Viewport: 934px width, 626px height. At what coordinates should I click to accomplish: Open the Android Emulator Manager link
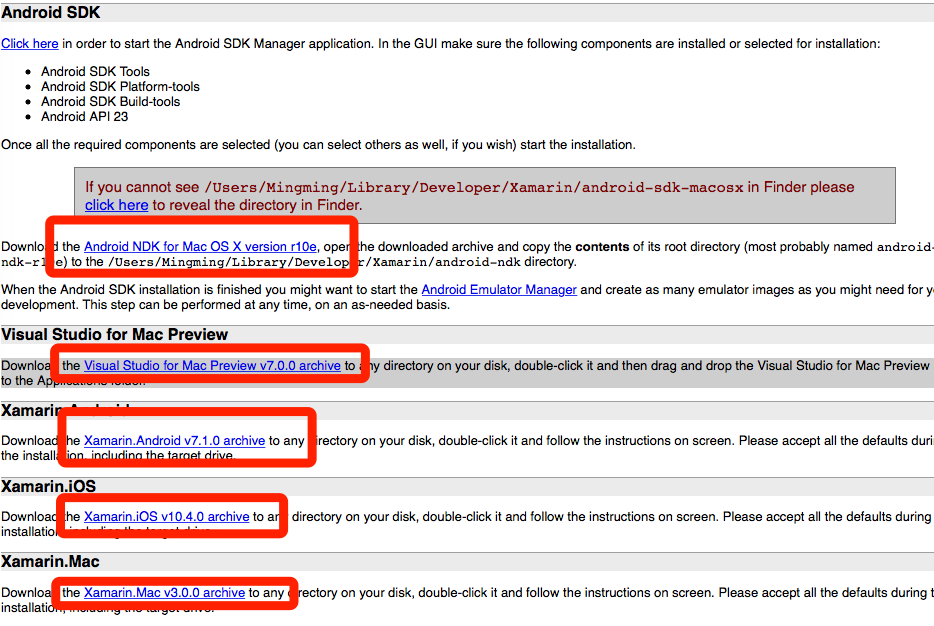click(x=499, y=289)
